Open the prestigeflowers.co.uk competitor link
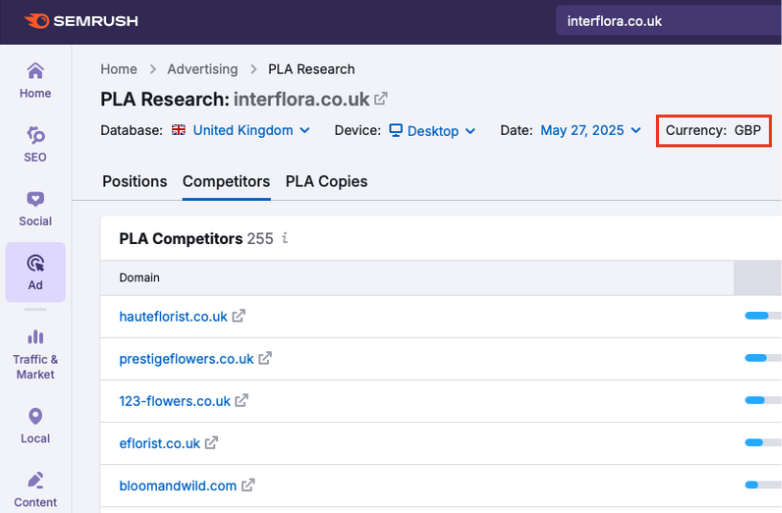The height and width of the screenshot is (513, 782). (x=186, y=358)
